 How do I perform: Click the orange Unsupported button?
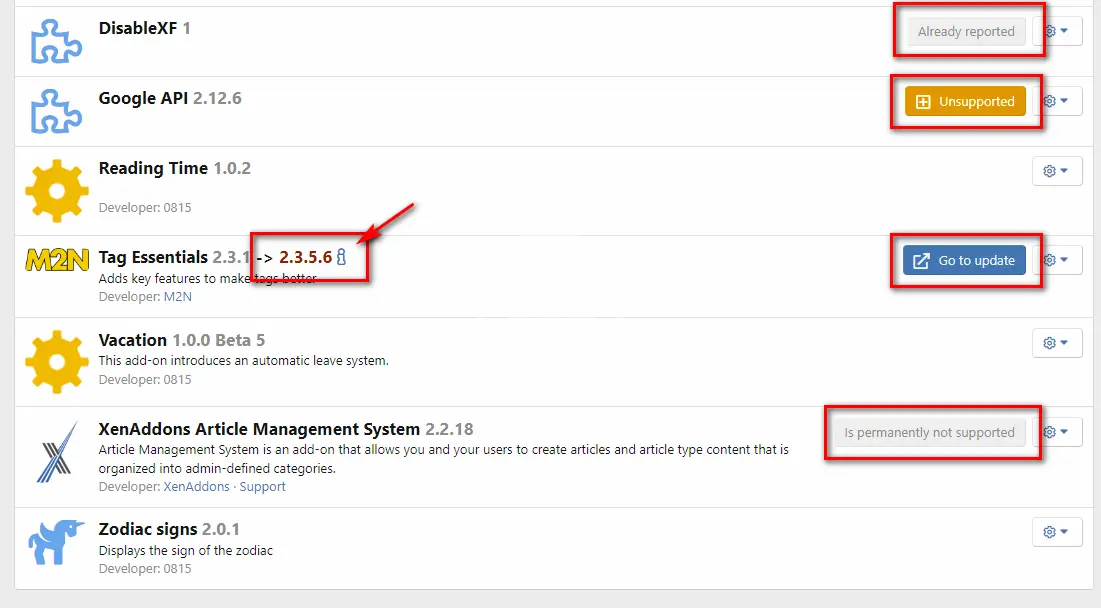pos(965,101)
